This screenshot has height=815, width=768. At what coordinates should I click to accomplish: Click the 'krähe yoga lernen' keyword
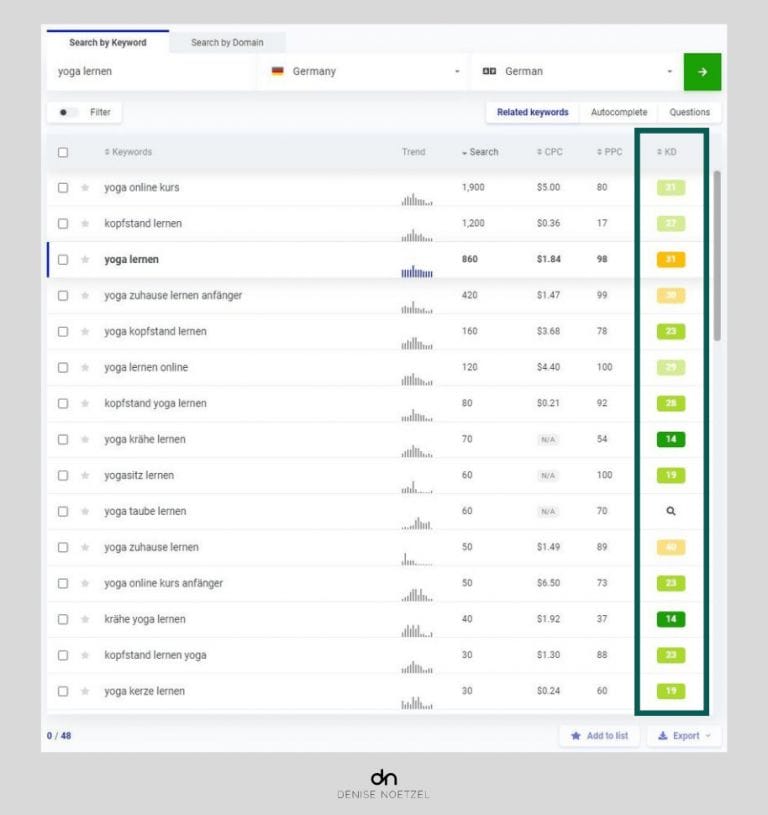(144, 619)
